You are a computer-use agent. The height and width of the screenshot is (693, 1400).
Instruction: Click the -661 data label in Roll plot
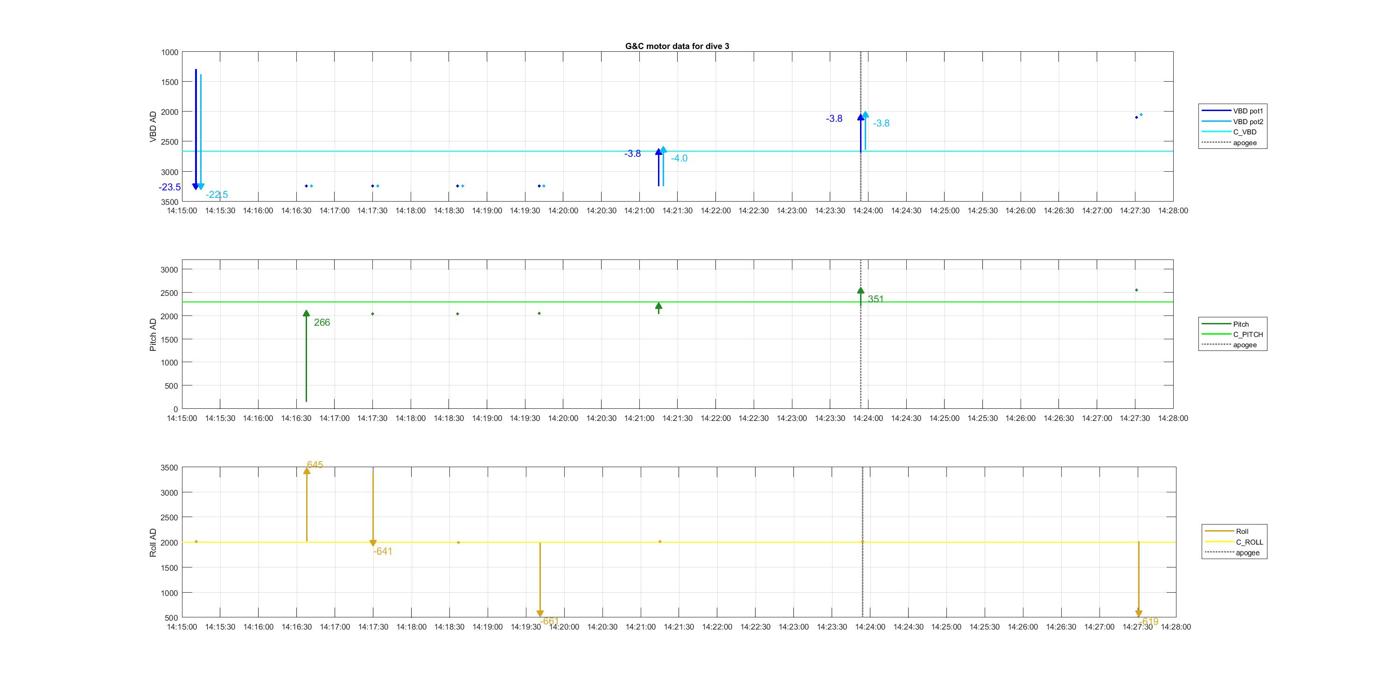[550, 621]
